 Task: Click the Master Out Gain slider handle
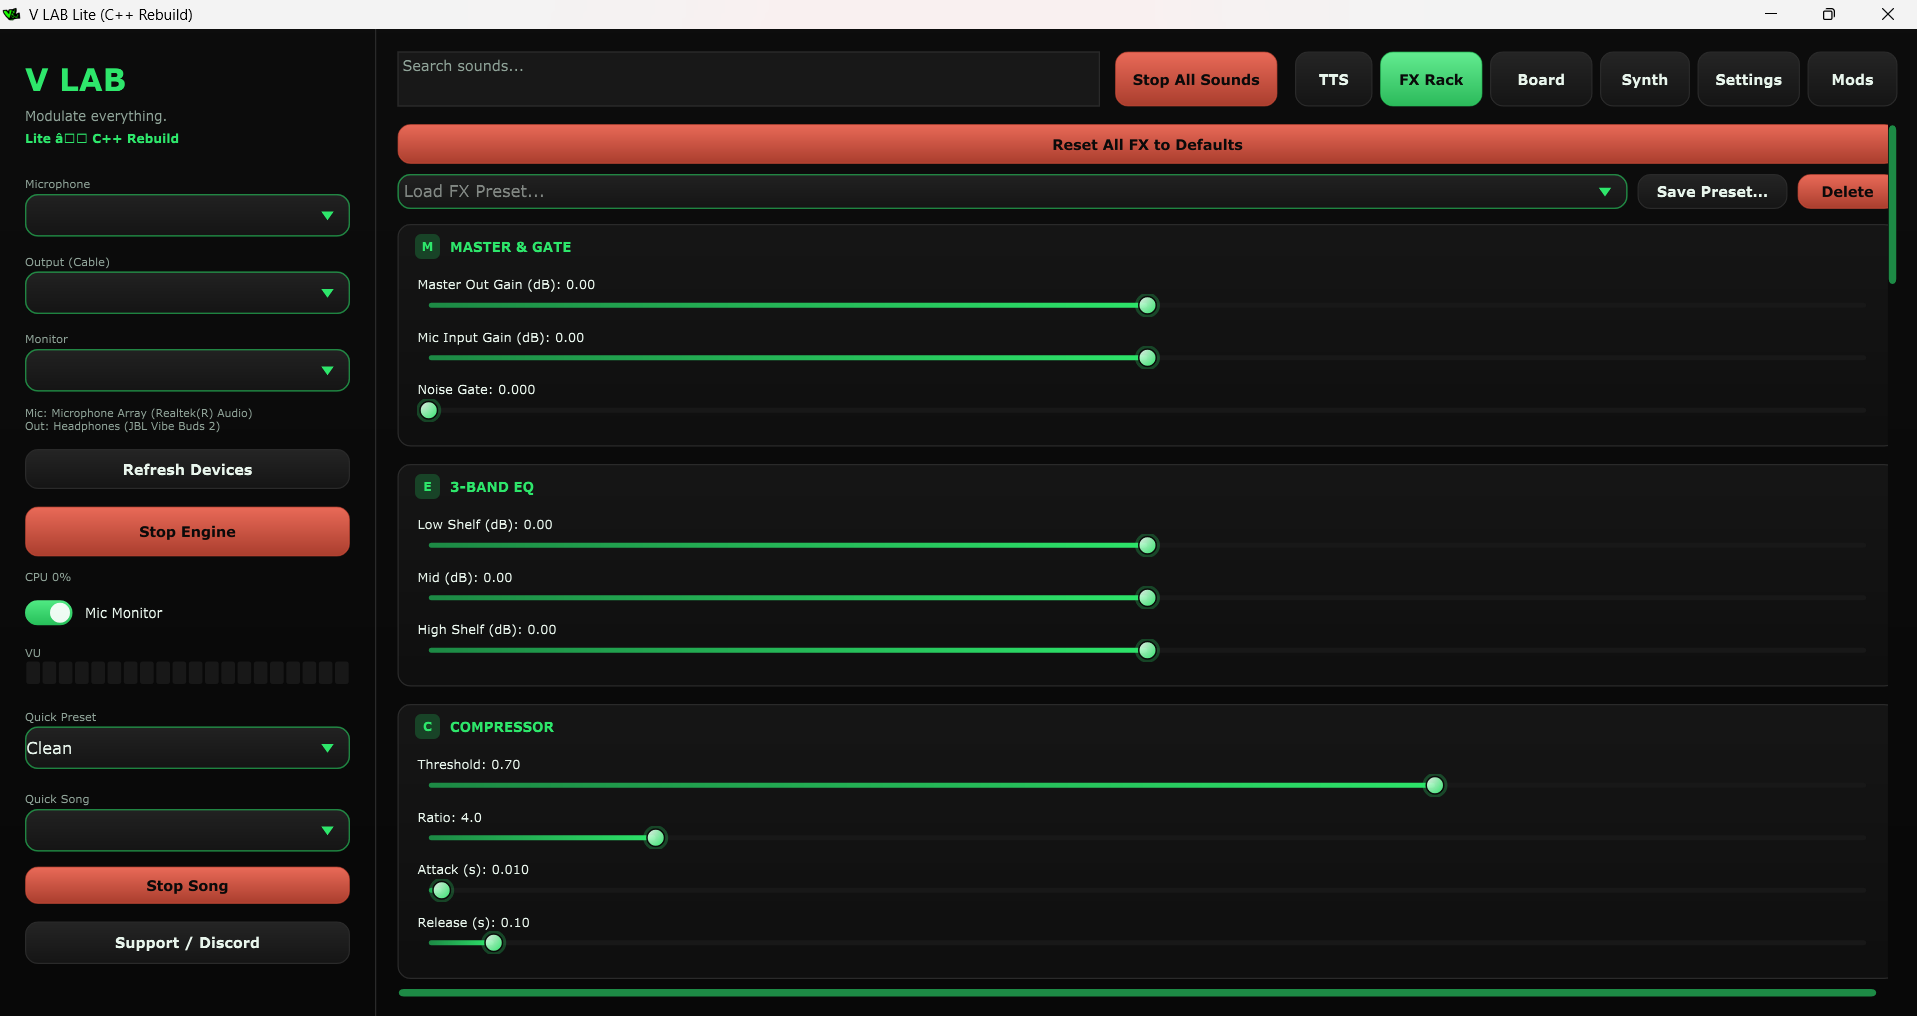[1148, 306]
